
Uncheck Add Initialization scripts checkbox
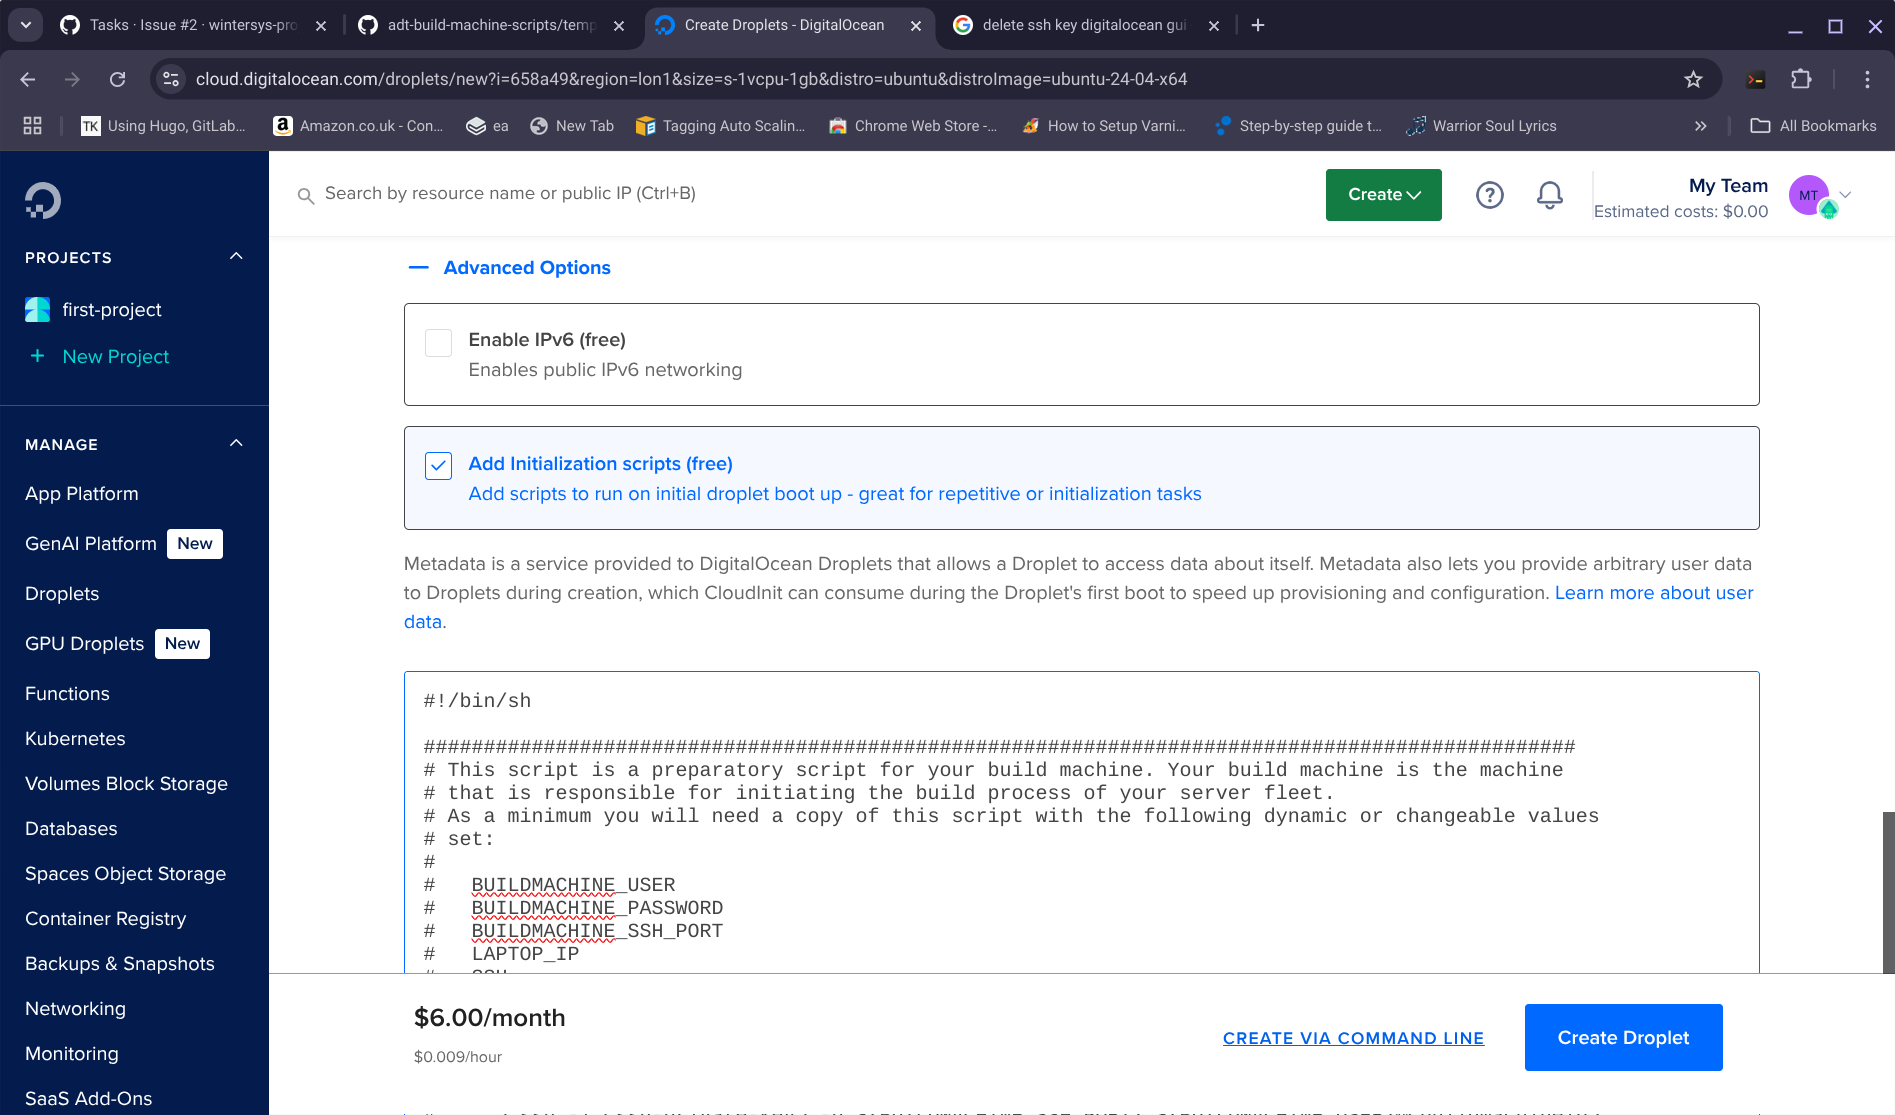pos(438,466)
